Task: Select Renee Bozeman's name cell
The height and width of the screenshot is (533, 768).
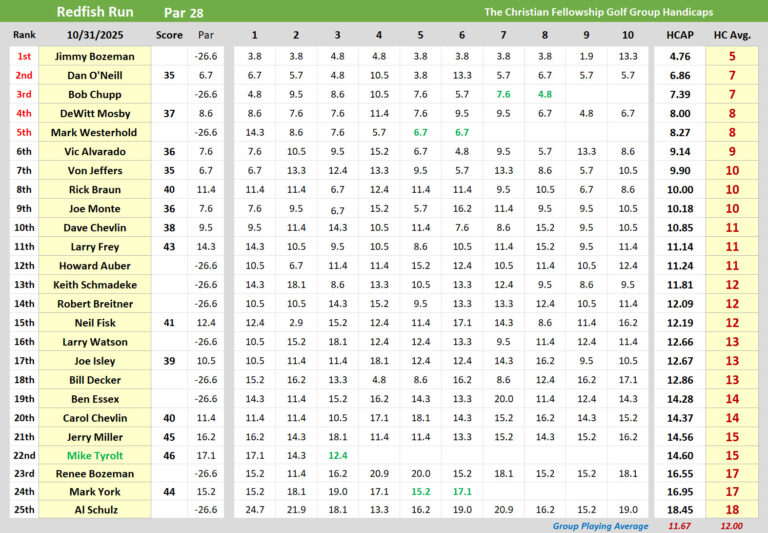Action: pos(100,472)
